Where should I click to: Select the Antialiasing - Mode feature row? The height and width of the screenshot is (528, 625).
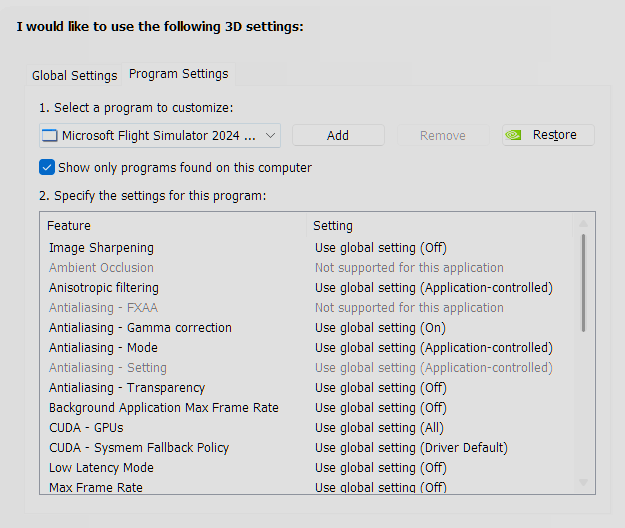(306, 348)
